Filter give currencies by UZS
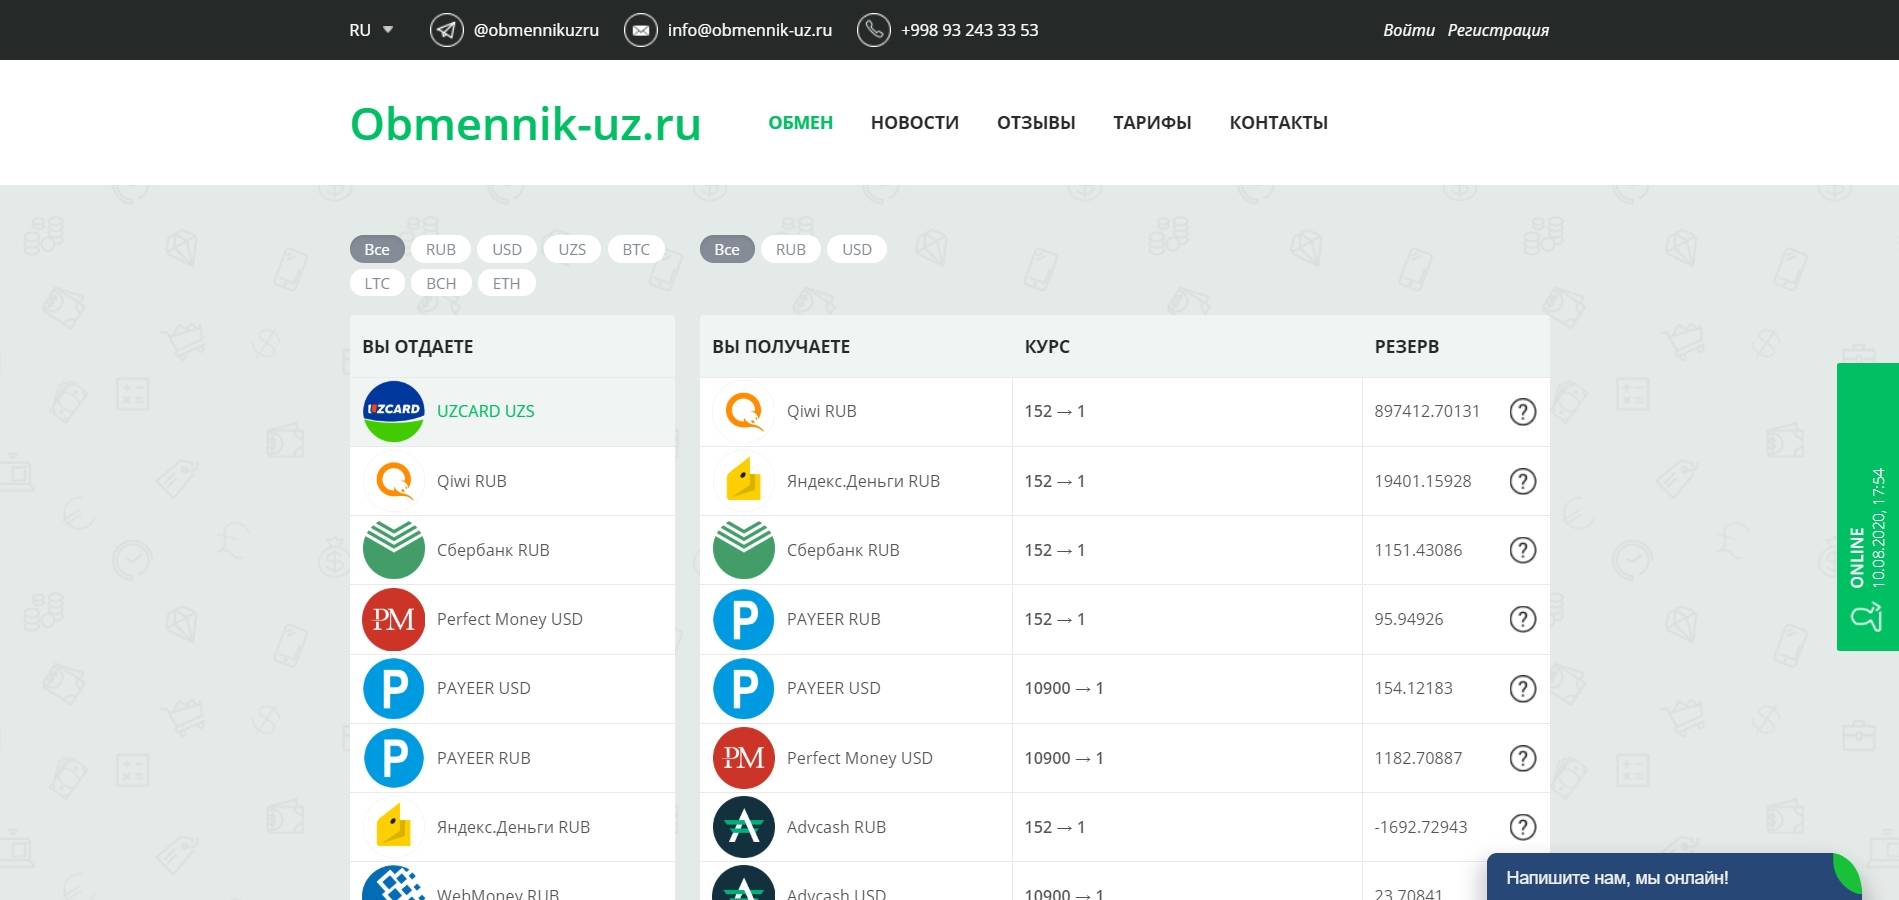The height and width of the screenshot is (900, 1899). coord(572,249)
